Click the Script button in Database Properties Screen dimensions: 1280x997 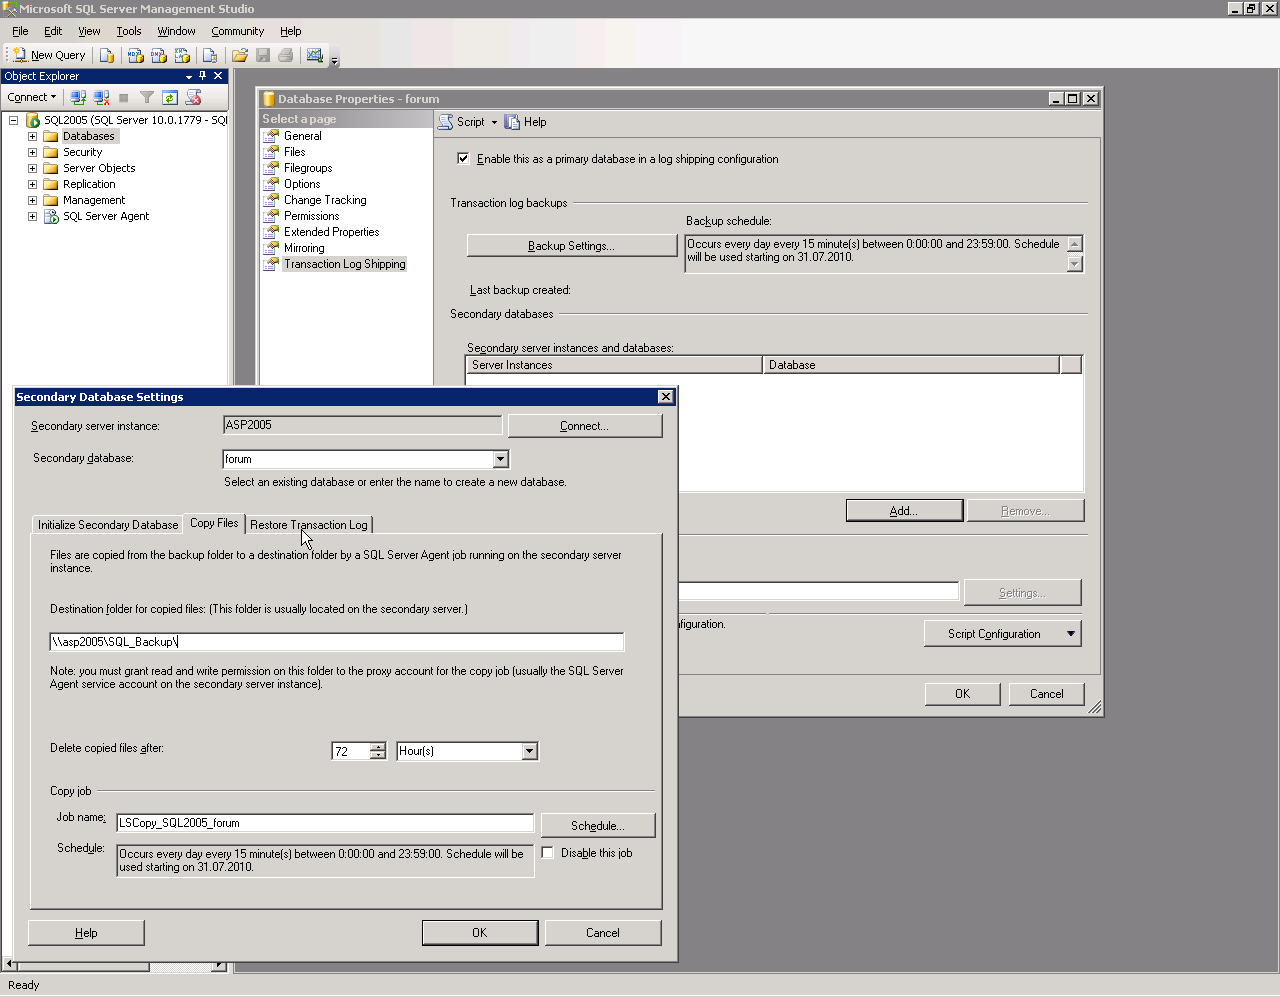coord(461,122)
